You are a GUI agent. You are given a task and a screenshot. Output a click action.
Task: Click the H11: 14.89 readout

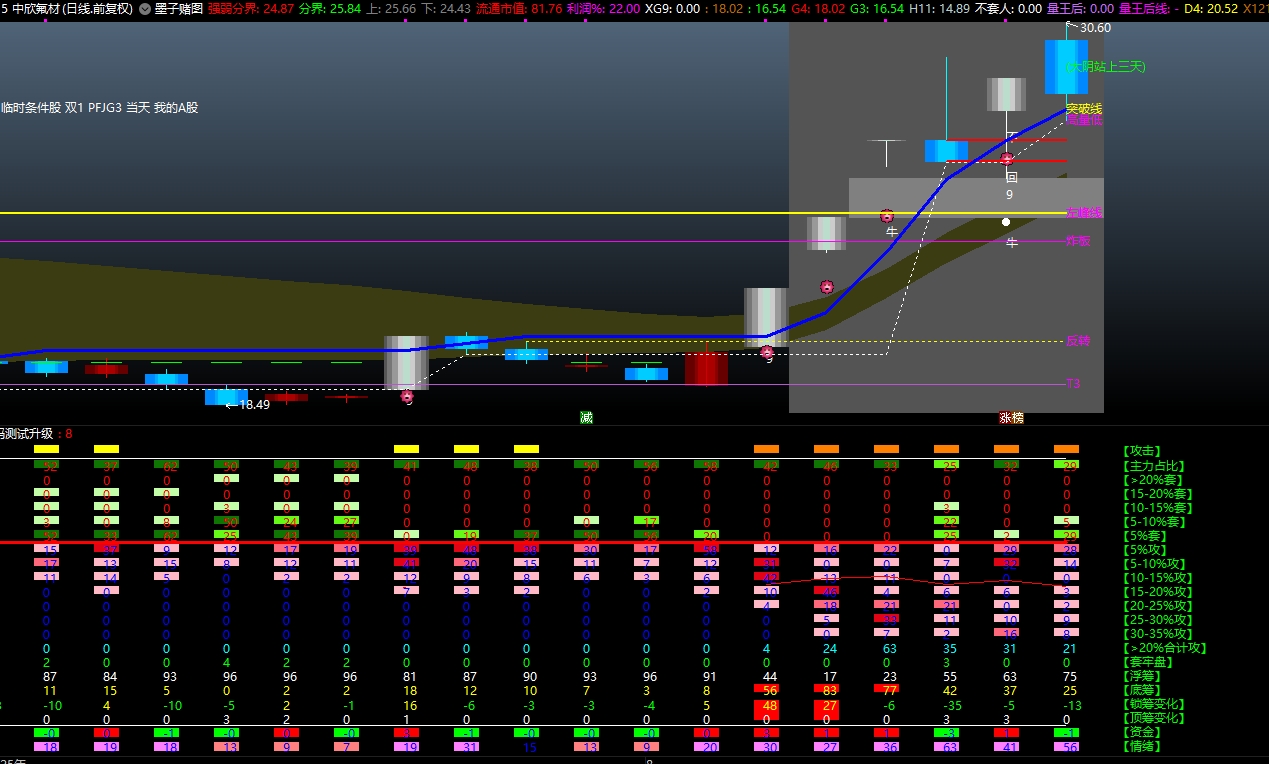coord(939,8)
